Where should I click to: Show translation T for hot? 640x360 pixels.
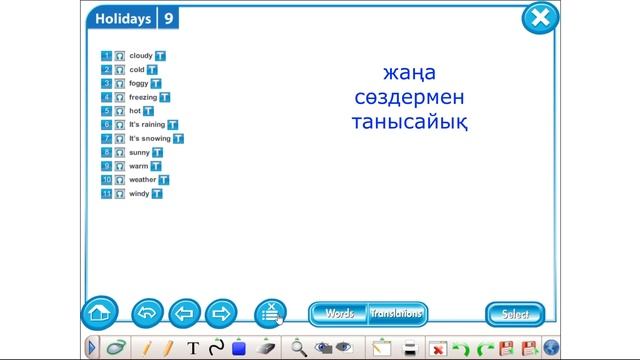[149, 111]
